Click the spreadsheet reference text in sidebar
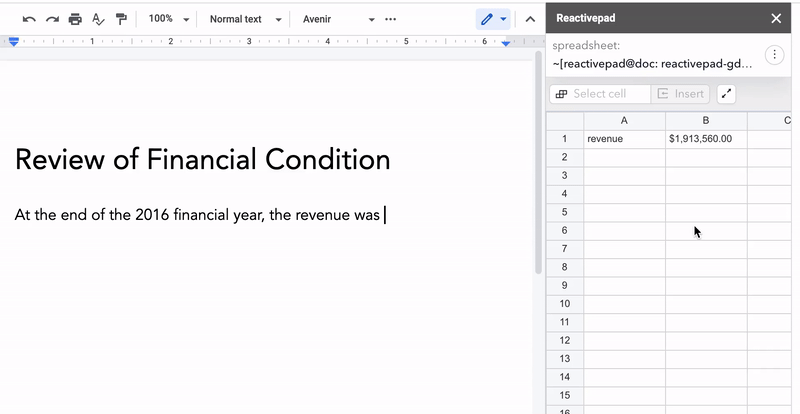 pyautogui.click(x=652, y=65)
